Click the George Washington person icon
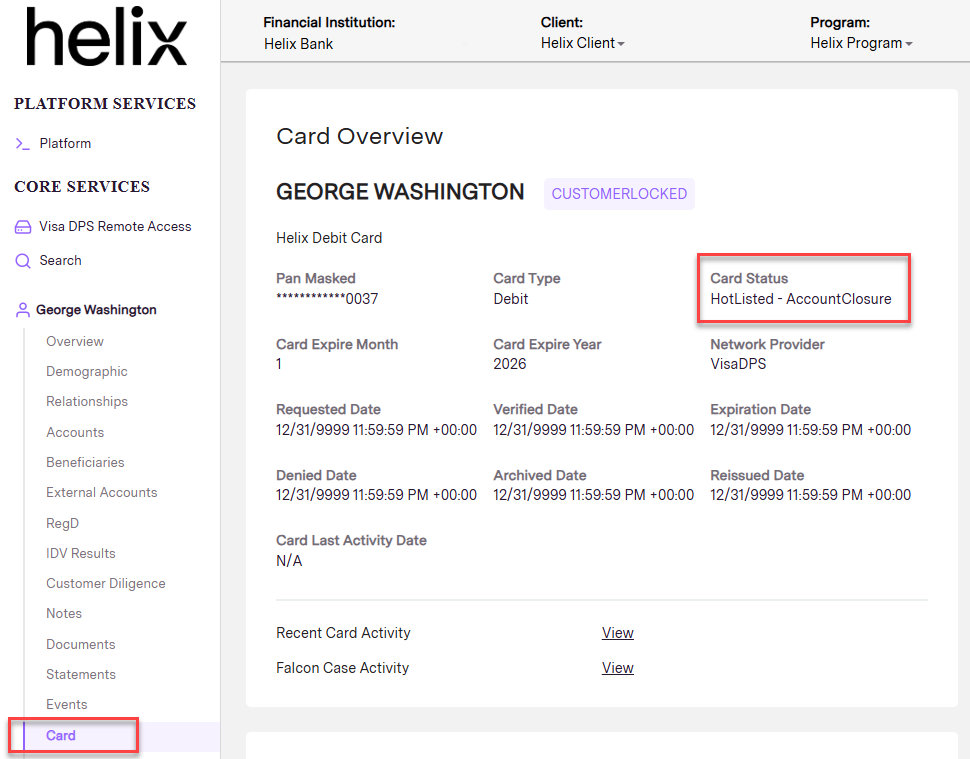 [22, 310]
